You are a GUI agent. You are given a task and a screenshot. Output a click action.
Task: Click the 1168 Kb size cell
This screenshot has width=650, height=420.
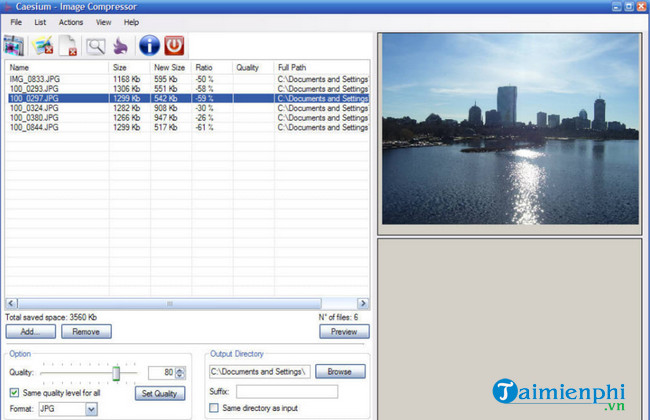pos(126,79)
